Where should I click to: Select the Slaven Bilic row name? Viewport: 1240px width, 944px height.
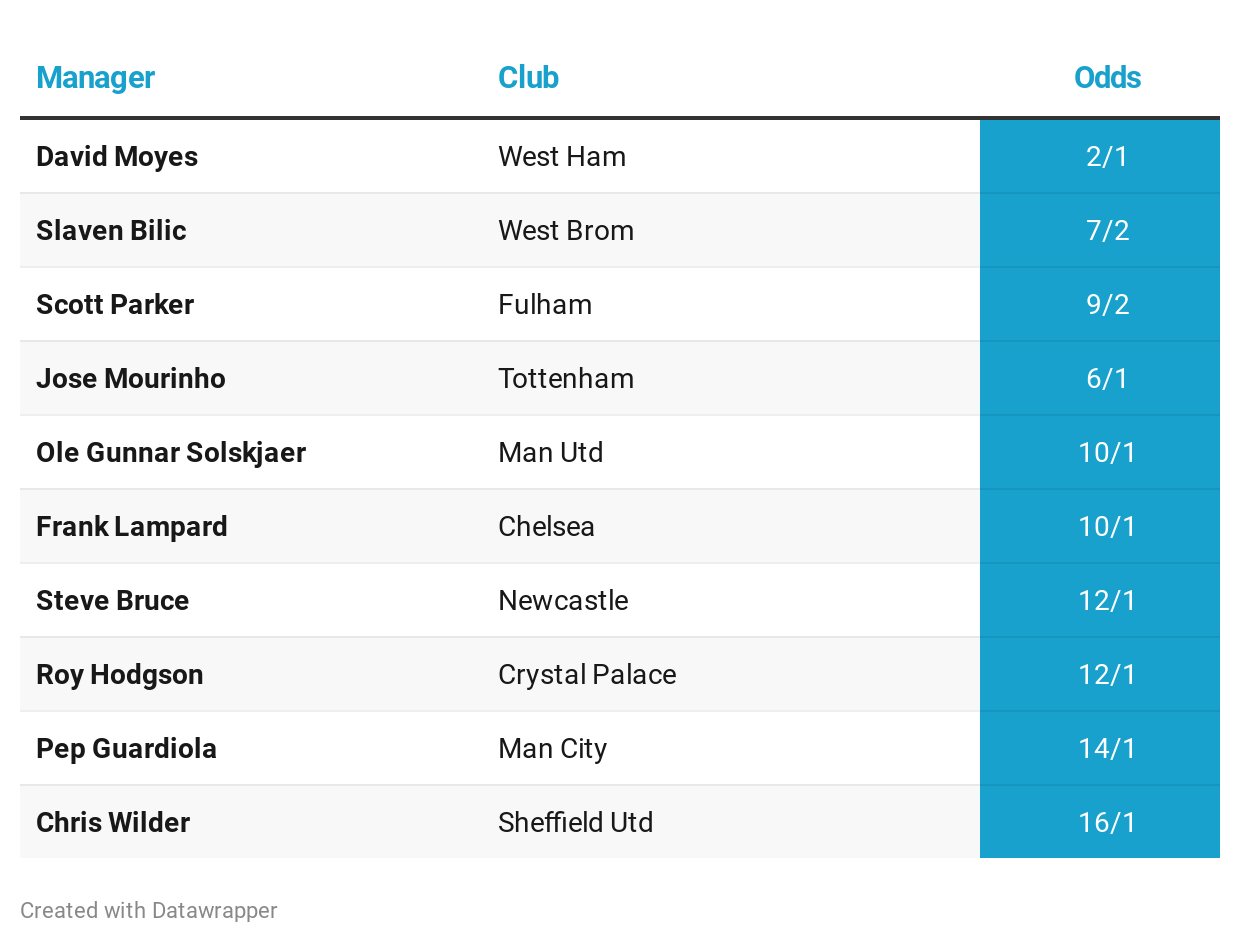pos(111,230)
